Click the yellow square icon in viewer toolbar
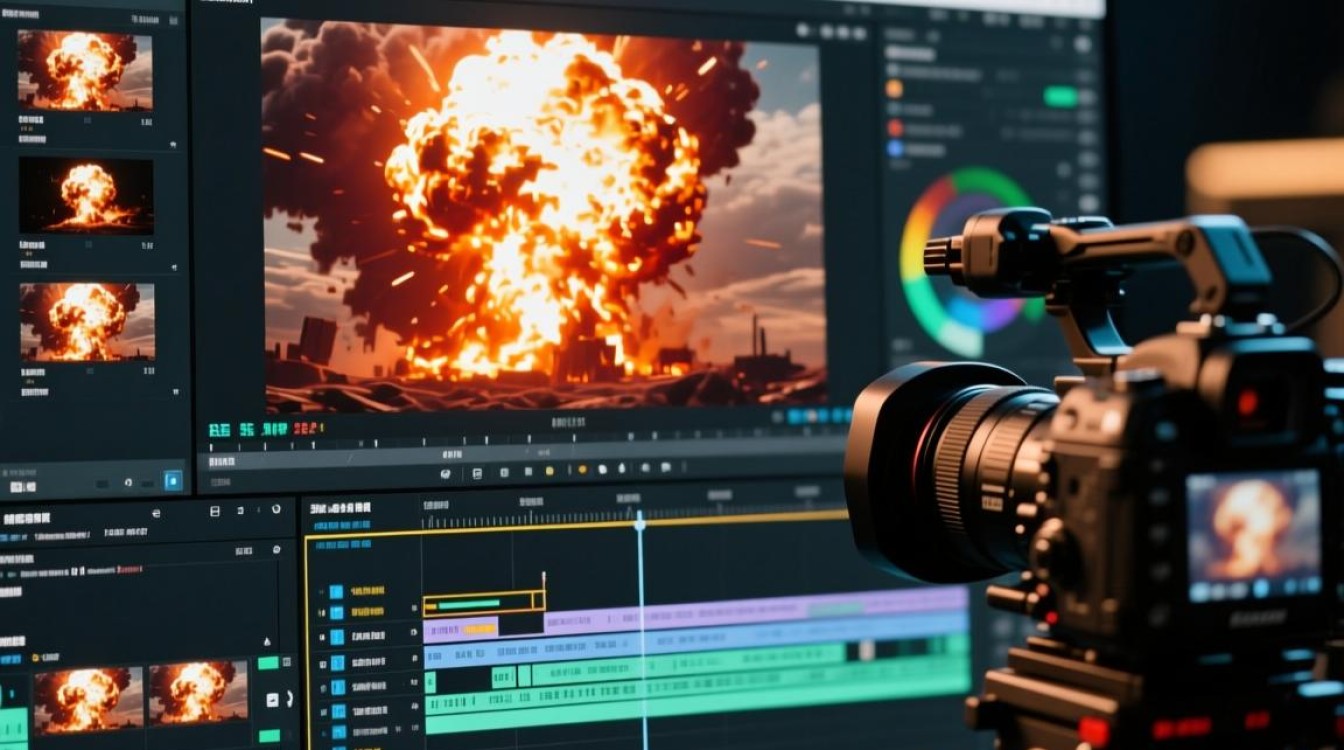The height and width of the screenshot is (750, 1344). coord(548,470)
